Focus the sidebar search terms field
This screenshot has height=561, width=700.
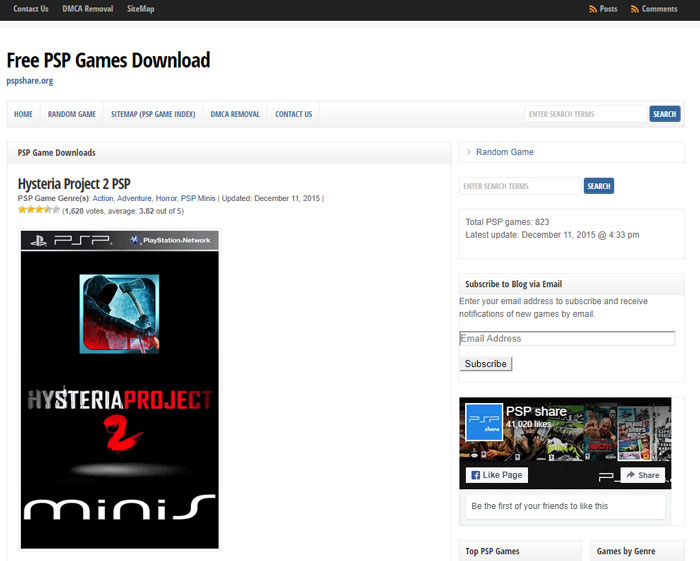520,186
